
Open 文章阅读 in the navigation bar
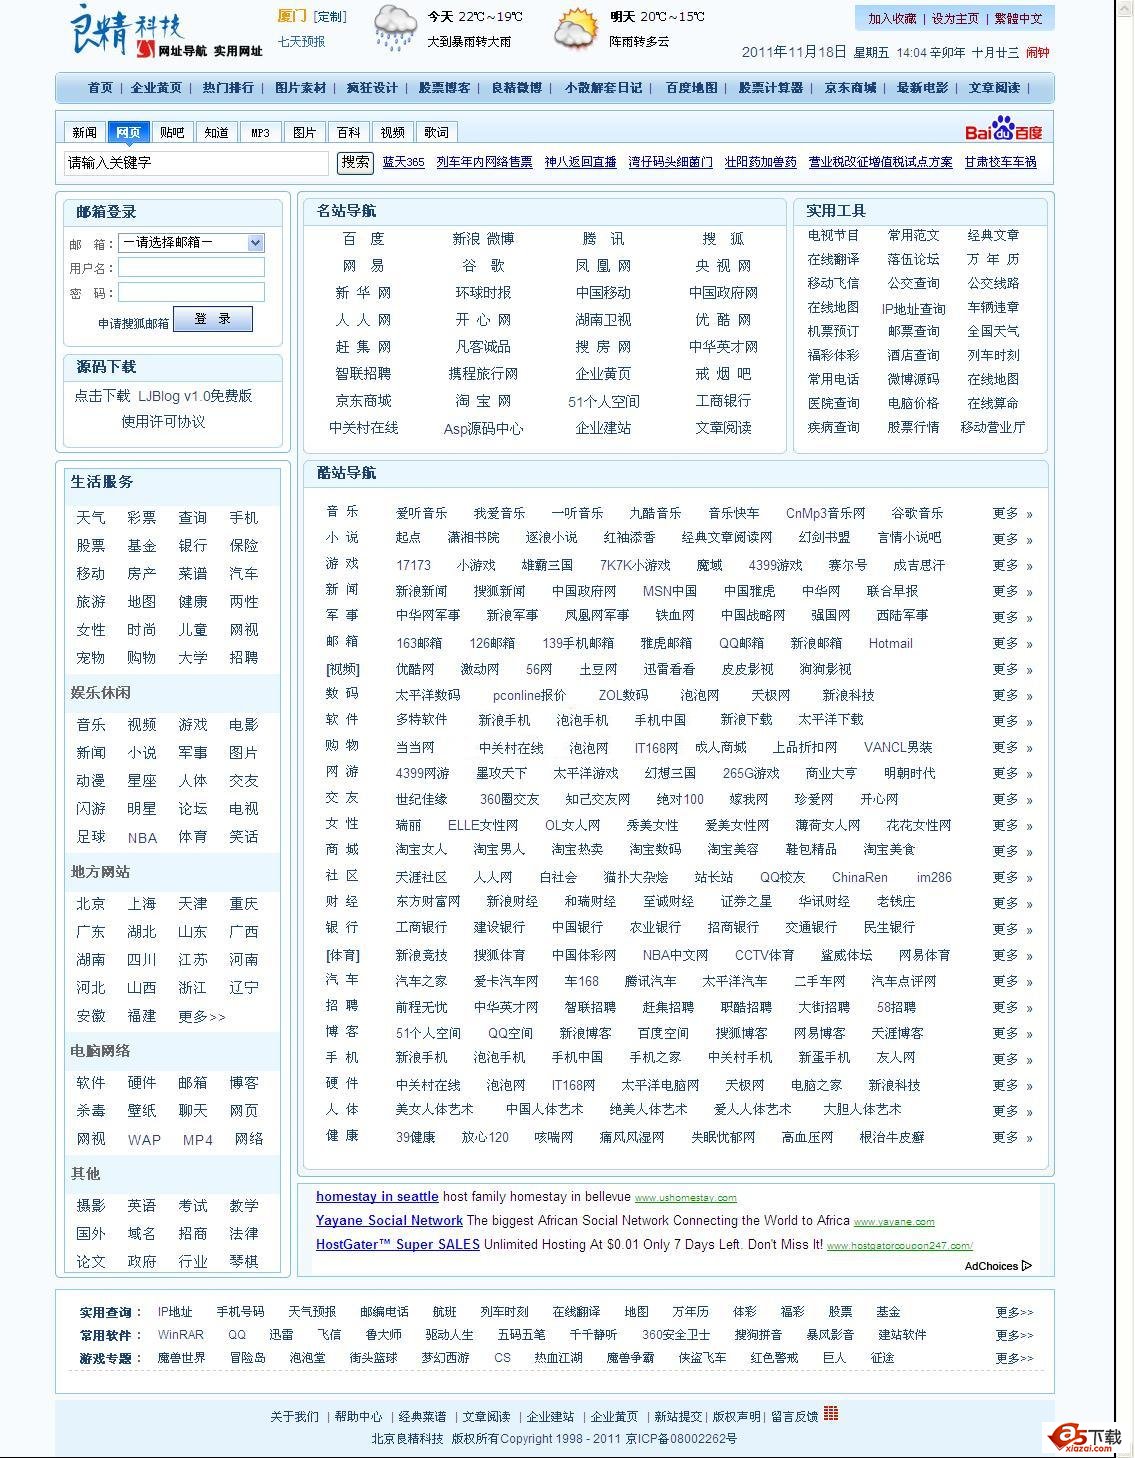tap(994, 88)
